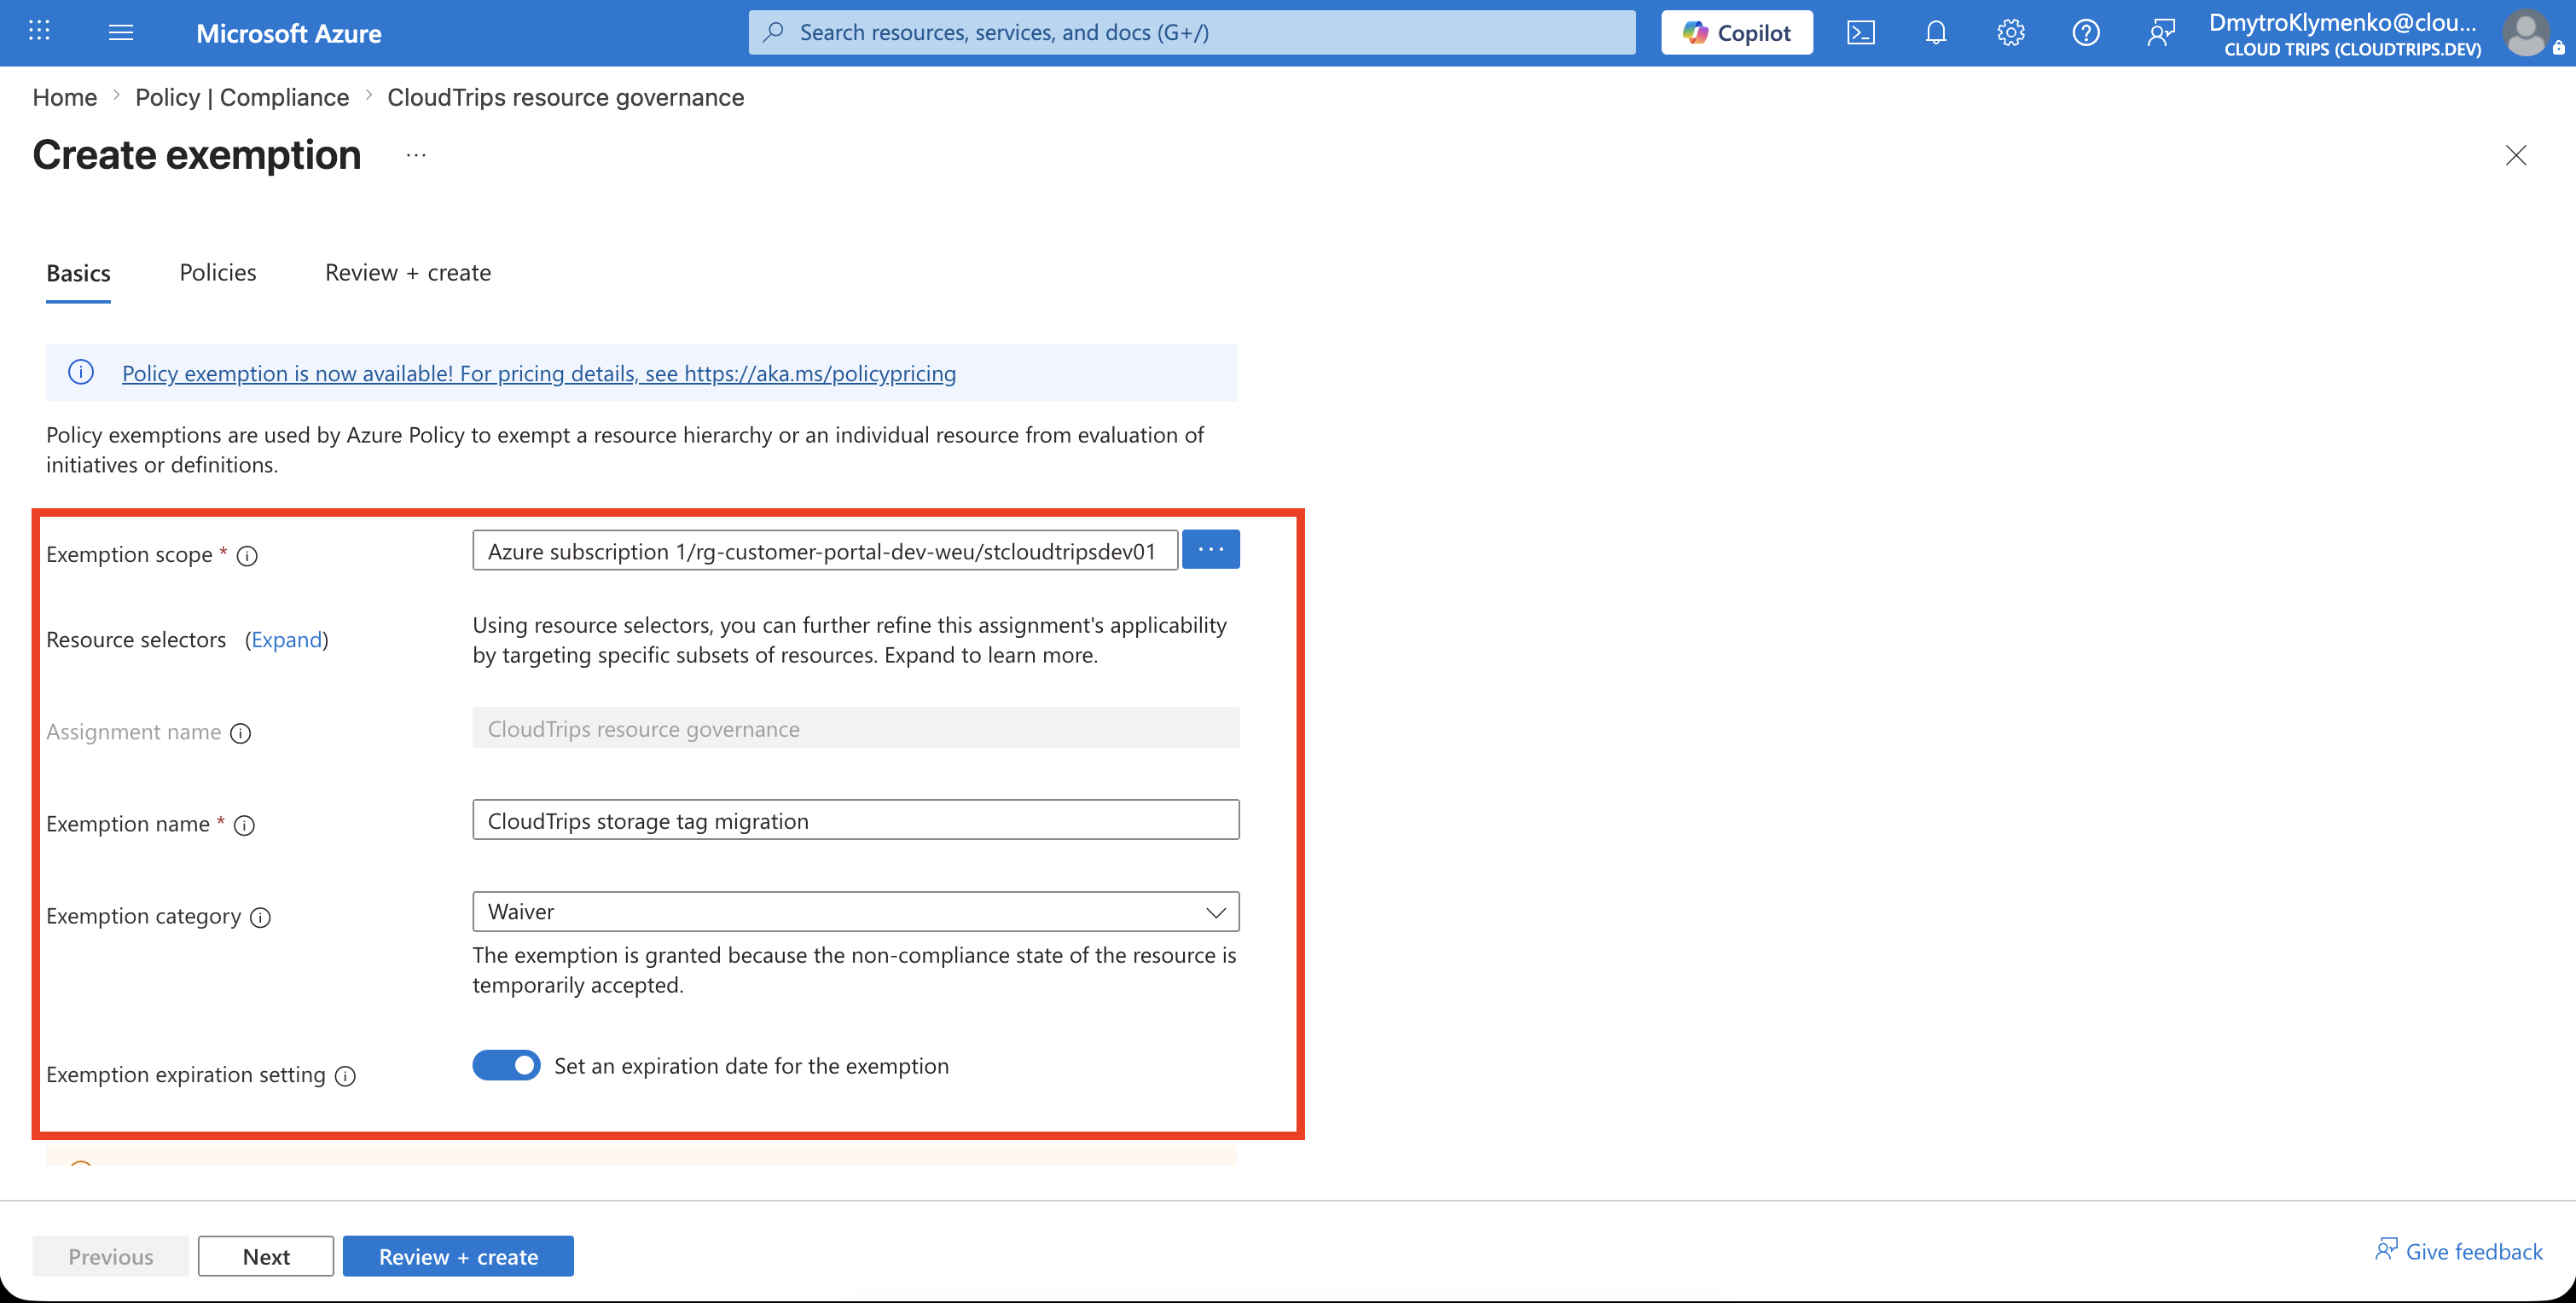
Task: Go to Policy | Compliance breadcrumb
Action: tap(242, 97)
